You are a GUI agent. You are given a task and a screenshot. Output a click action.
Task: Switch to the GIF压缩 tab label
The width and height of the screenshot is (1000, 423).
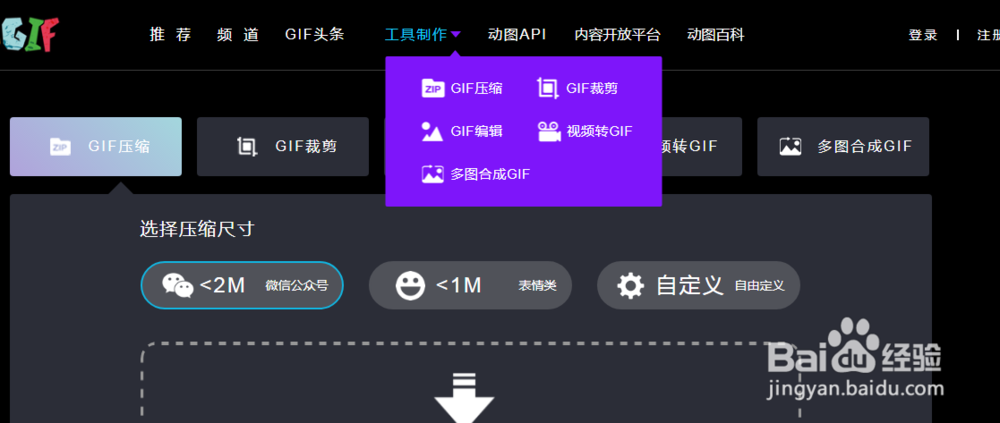[119, 147]
